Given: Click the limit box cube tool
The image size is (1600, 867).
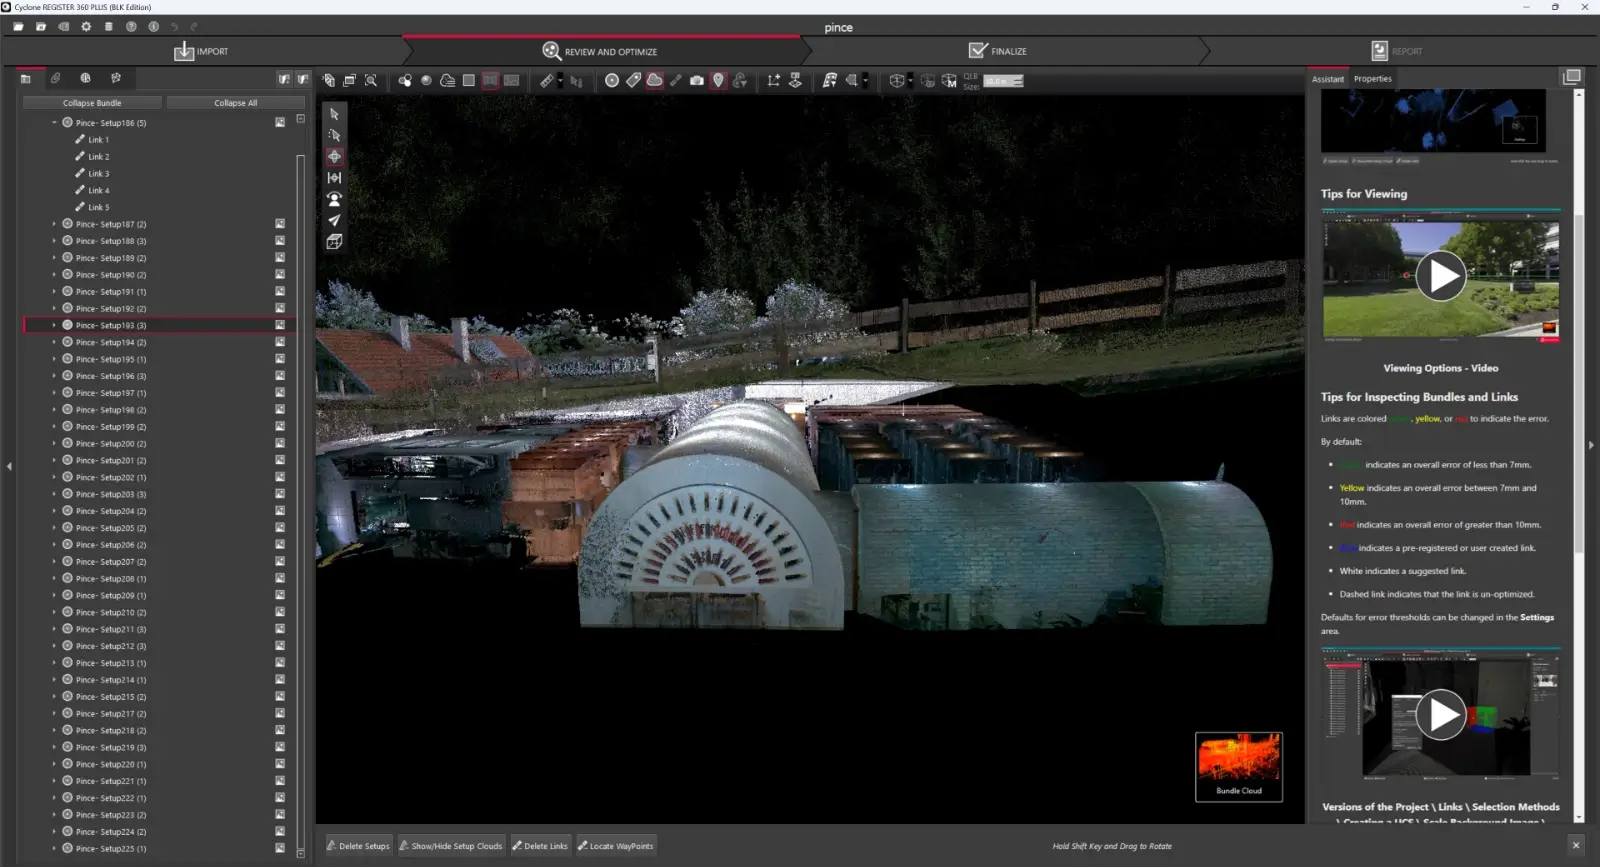Looking at the screenshot, I should click(334, 242).
